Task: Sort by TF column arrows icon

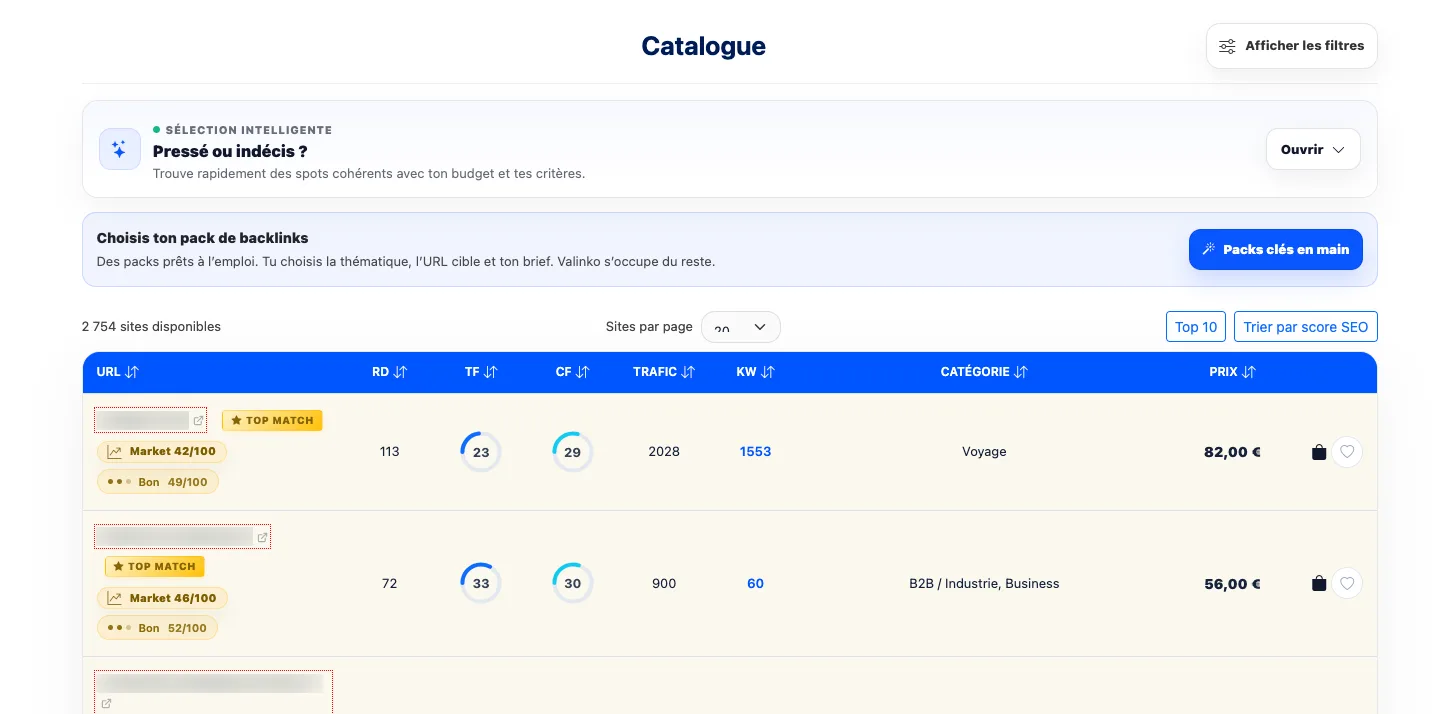Action: click(490, 372)
